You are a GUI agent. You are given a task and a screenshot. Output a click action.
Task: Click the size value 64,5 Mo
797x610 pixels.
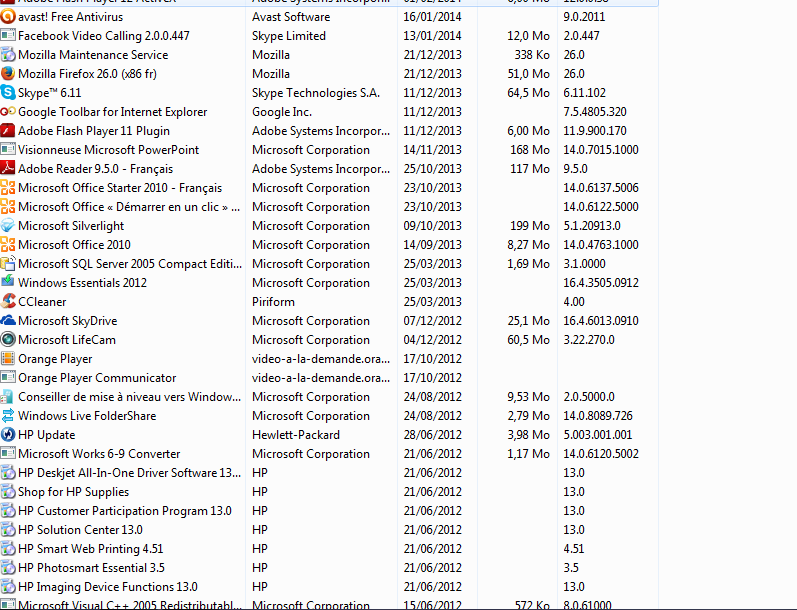point(529,93)
